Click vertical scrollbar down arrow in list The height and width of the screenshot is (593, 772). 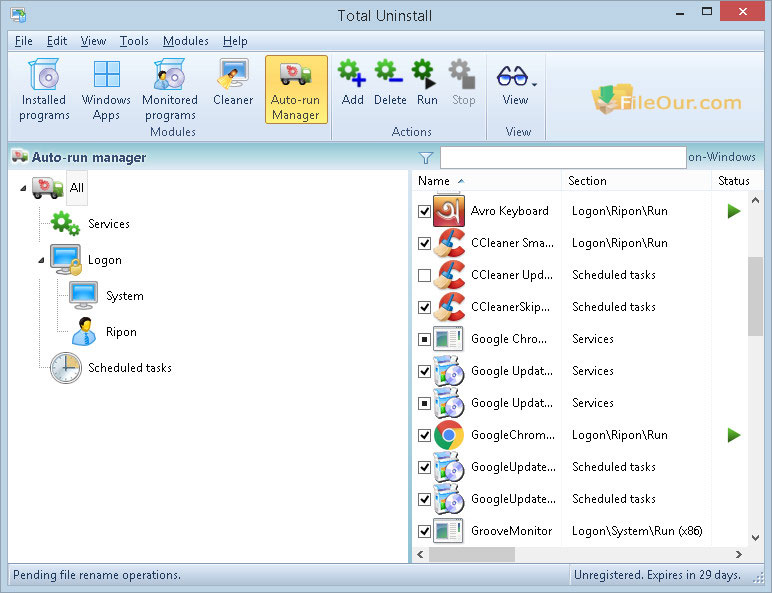tap(755, 537)
